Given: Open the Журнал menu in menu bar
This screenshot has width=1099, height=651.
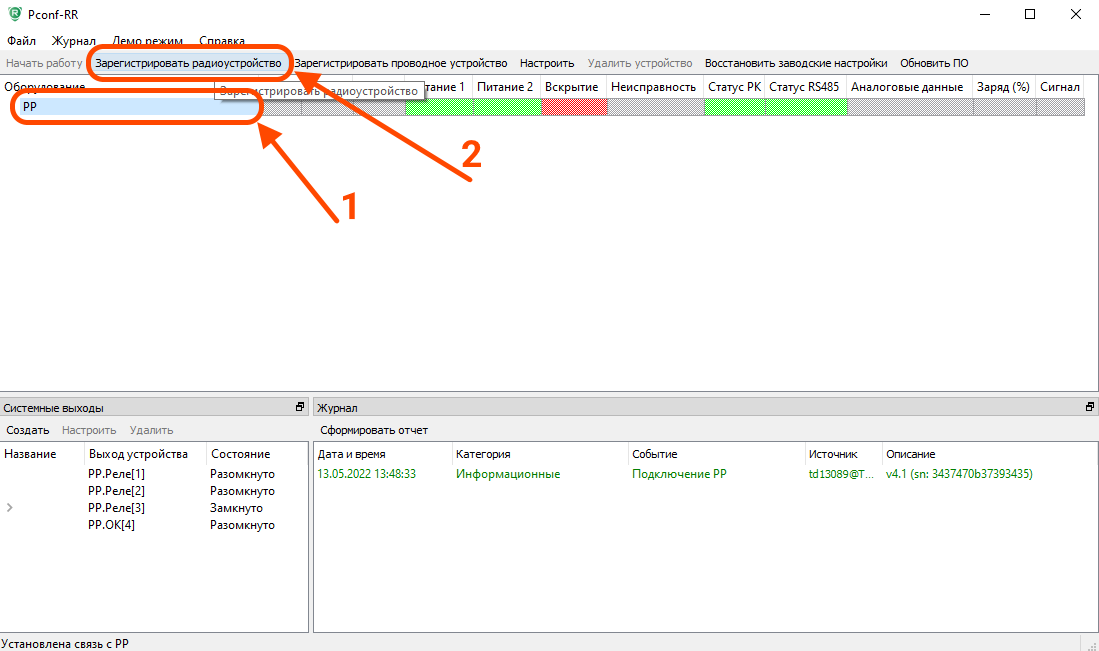Looking at the screenshot, I should (x=73, y=41).
